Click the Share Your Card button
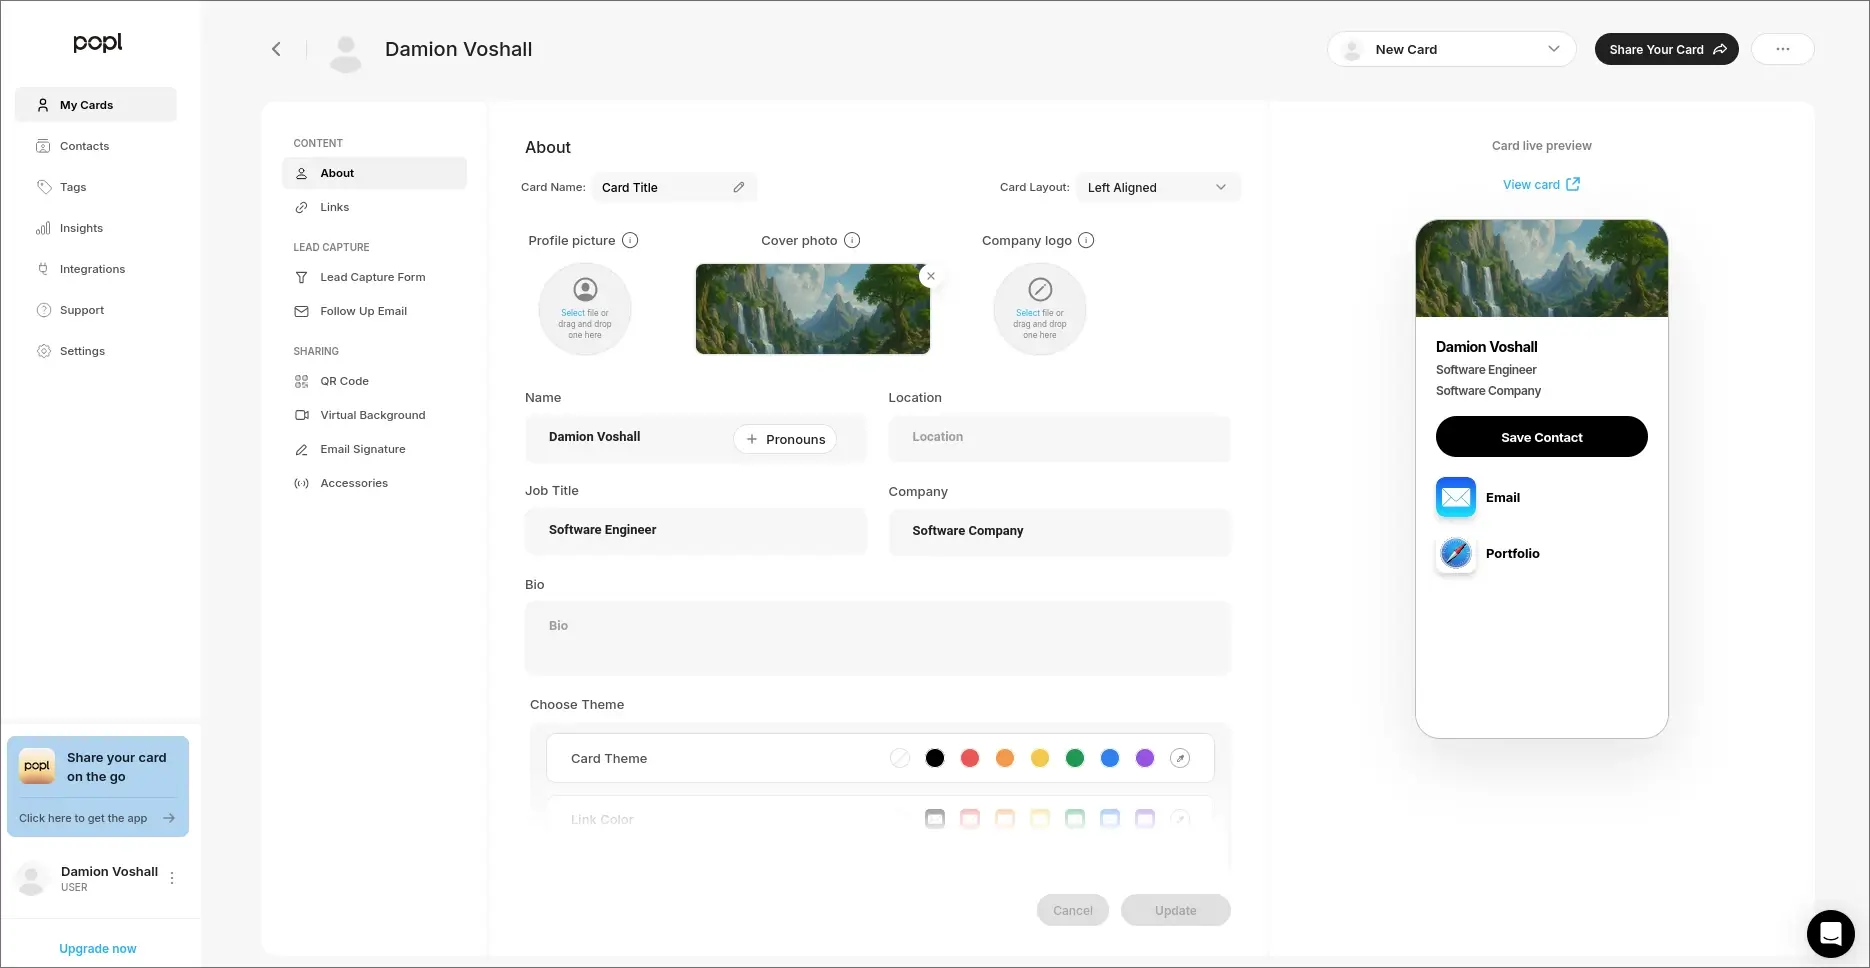The image size is (1870, 968). point(1666,49)
